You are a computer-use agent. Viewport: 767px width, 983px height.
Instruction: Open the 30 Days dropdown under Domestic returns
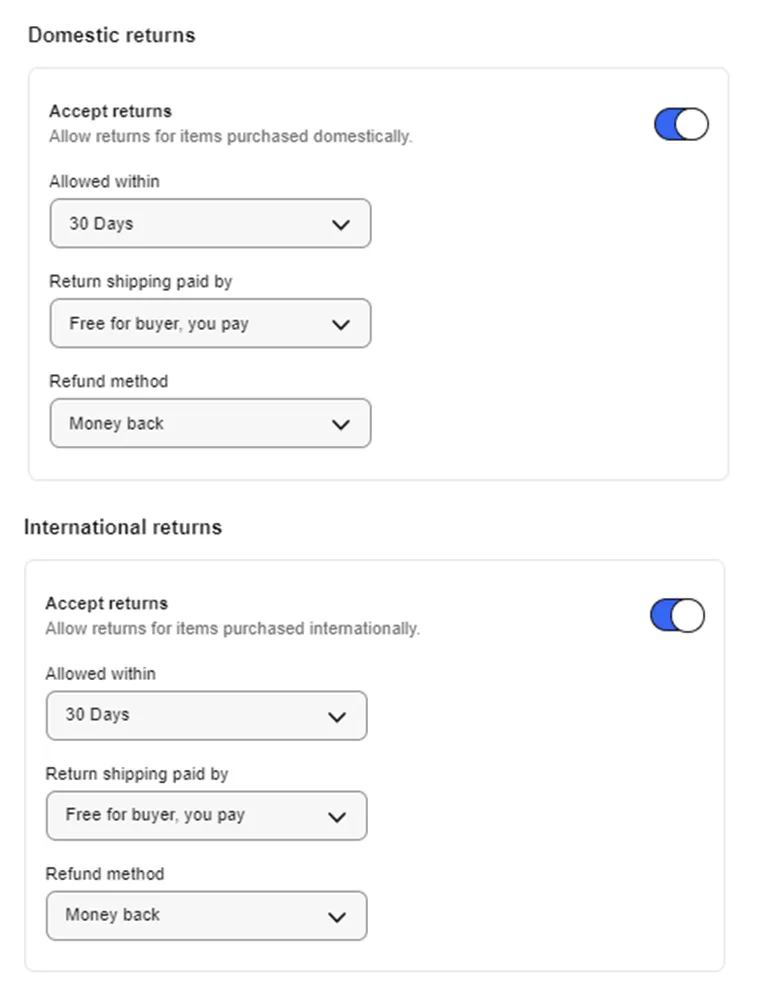click(210, 223)
